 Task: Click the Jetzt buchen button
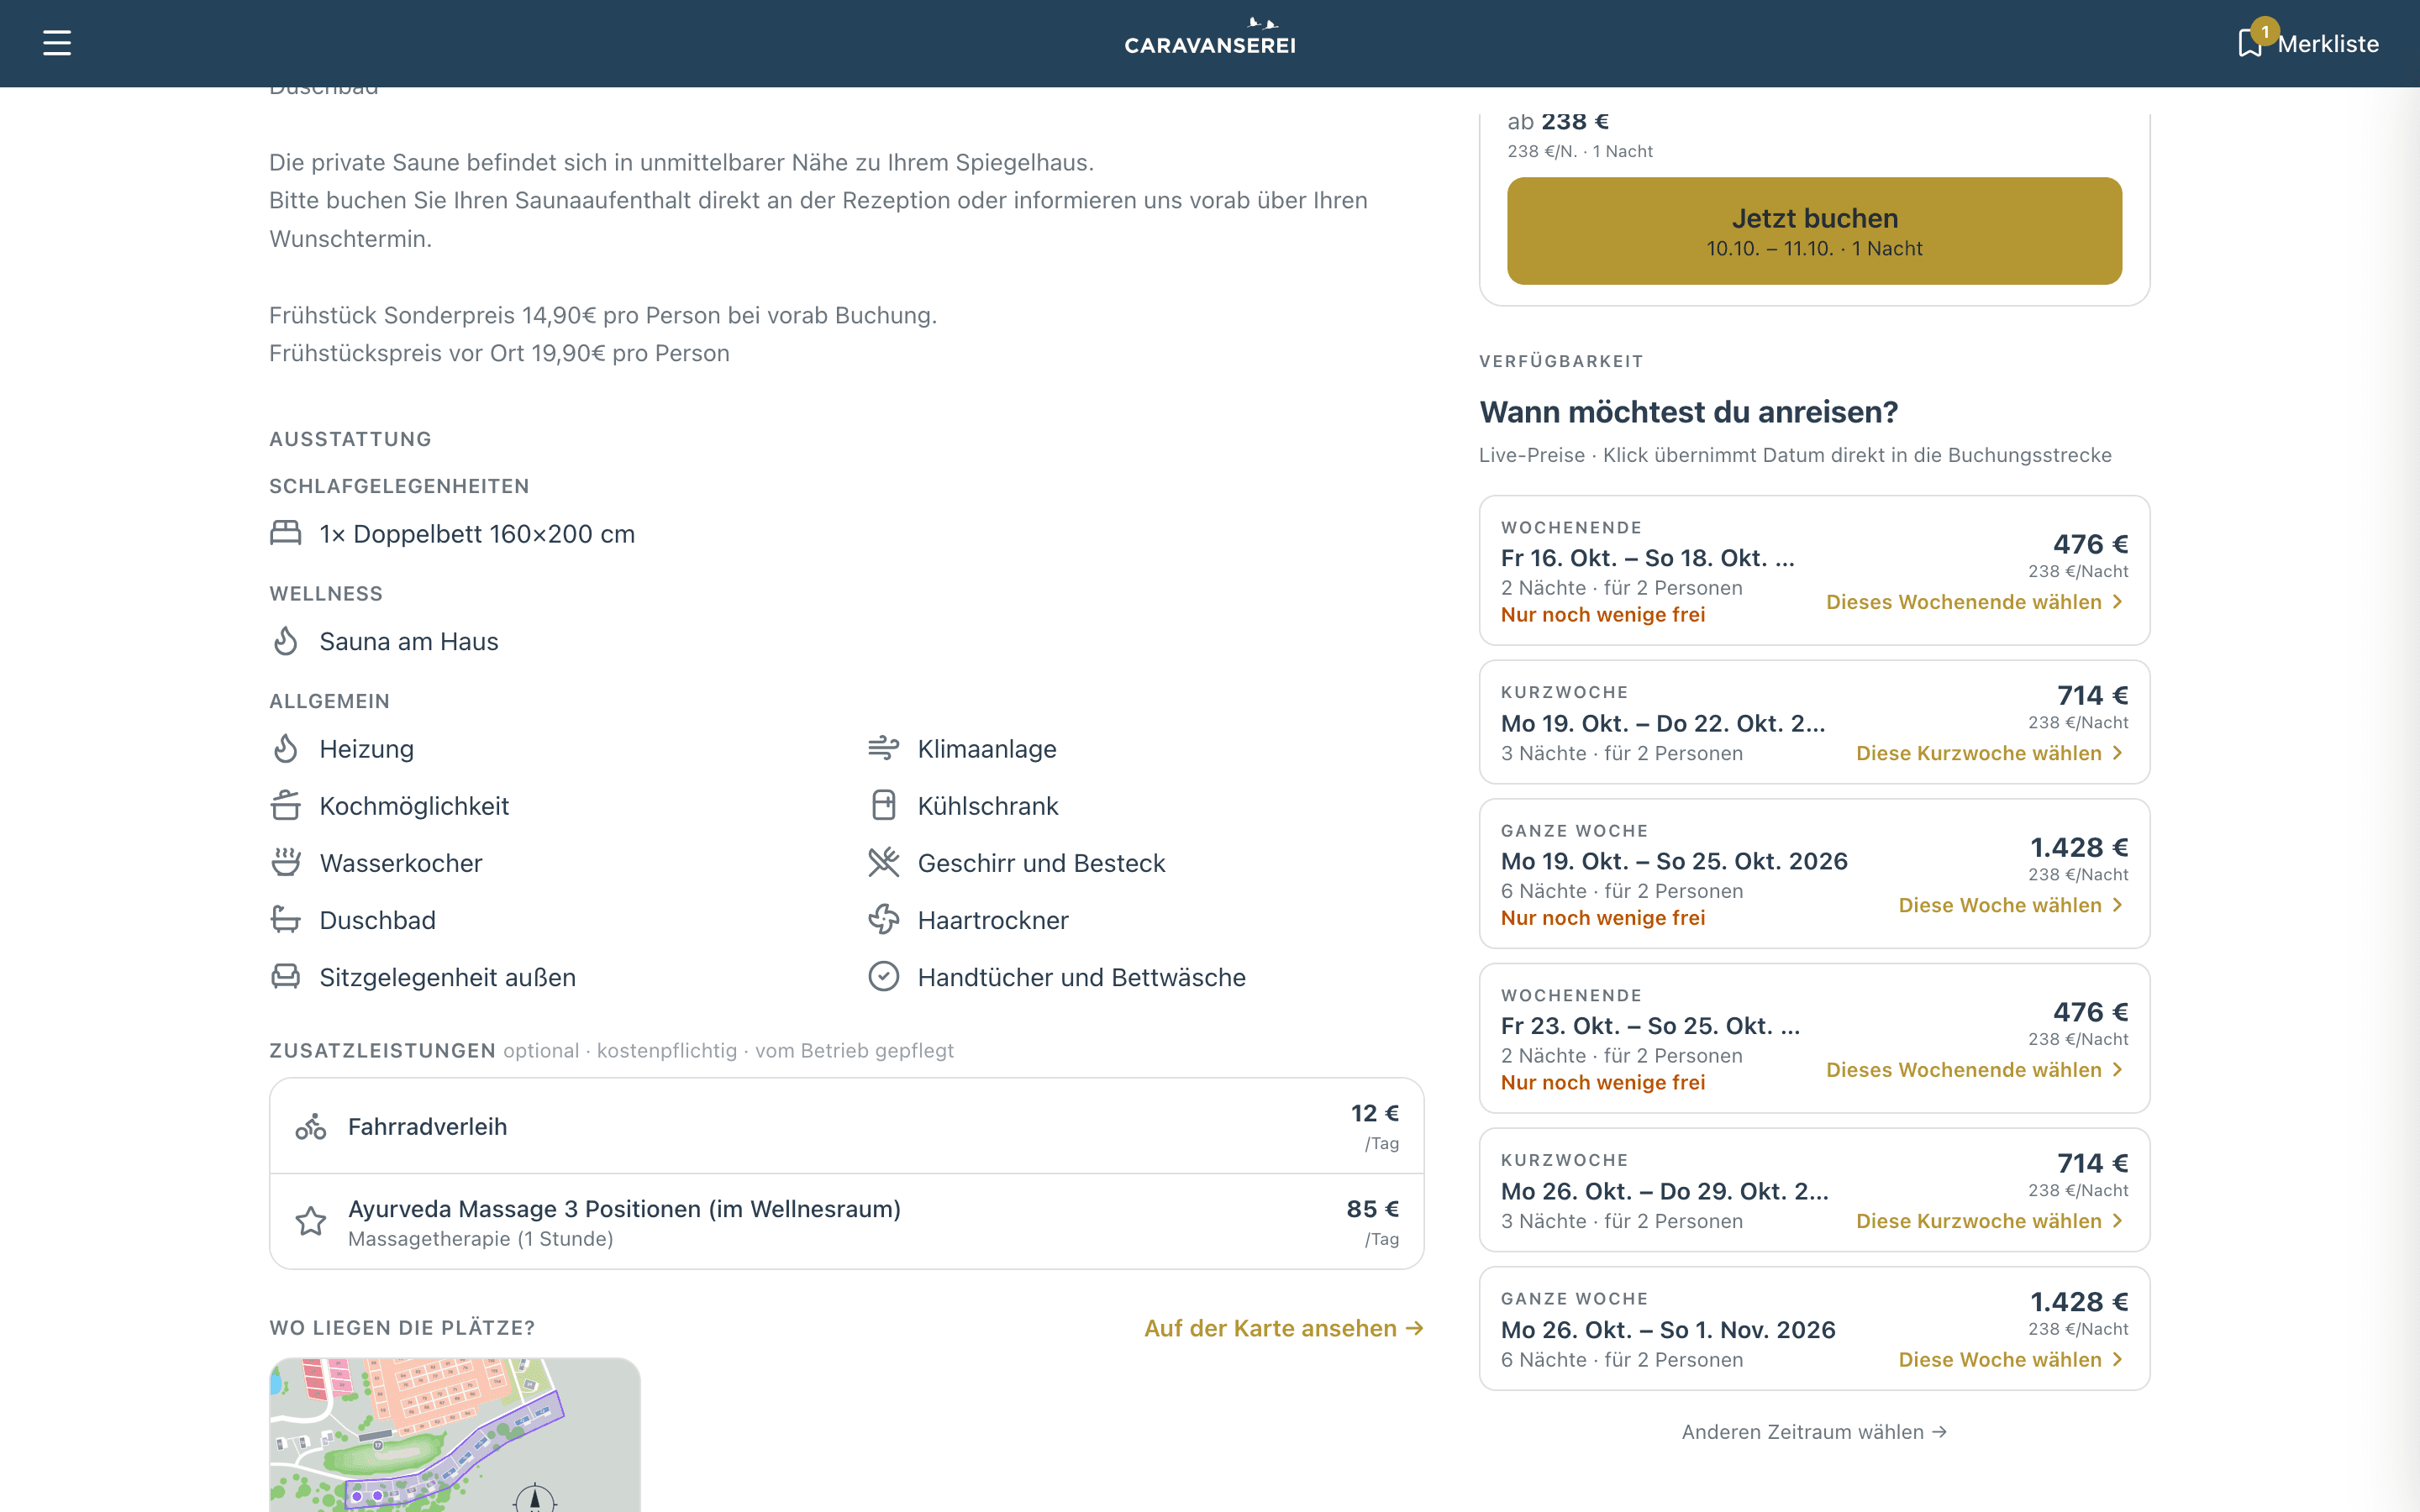coord(1814,231)
